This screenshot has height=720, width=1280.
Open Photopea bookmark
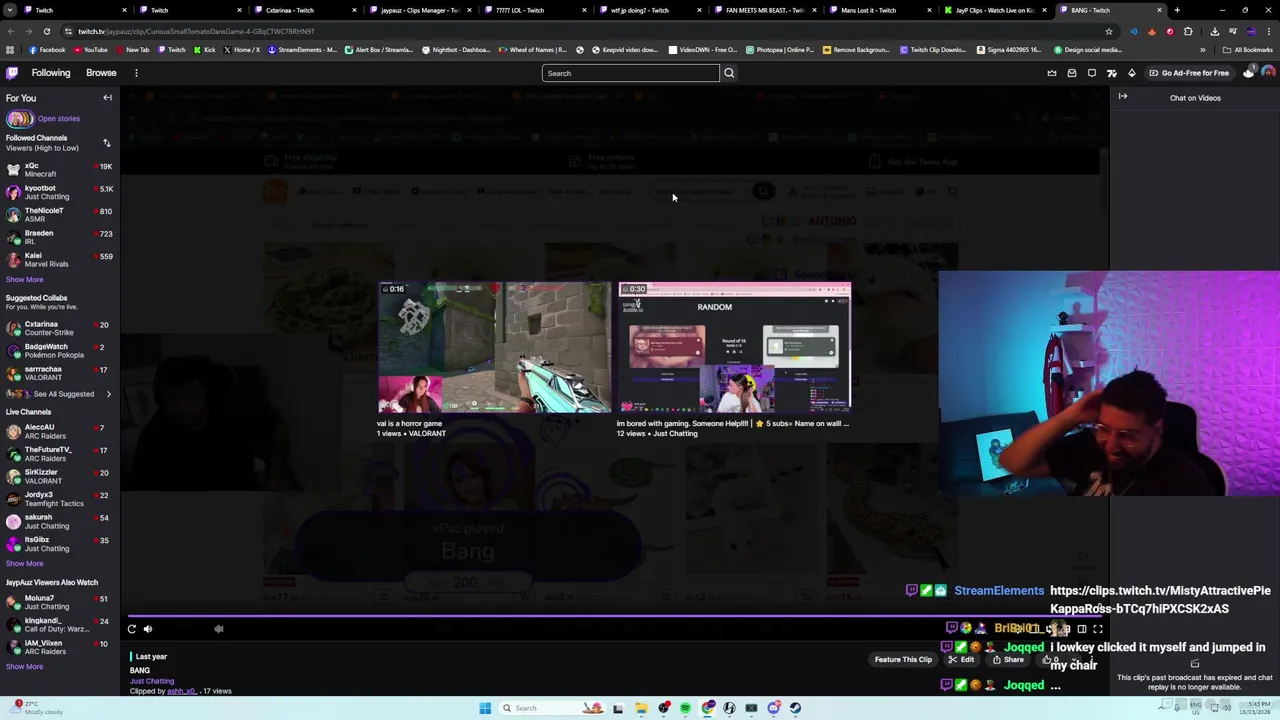point(781,49)
